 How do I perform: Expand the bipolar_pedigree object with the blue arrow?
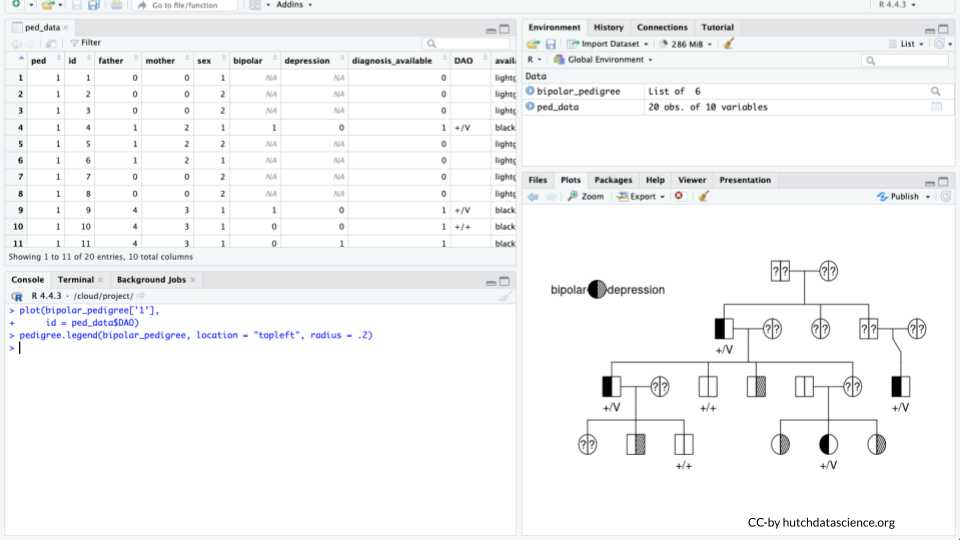pyautogui.click(x=530, y=91)
